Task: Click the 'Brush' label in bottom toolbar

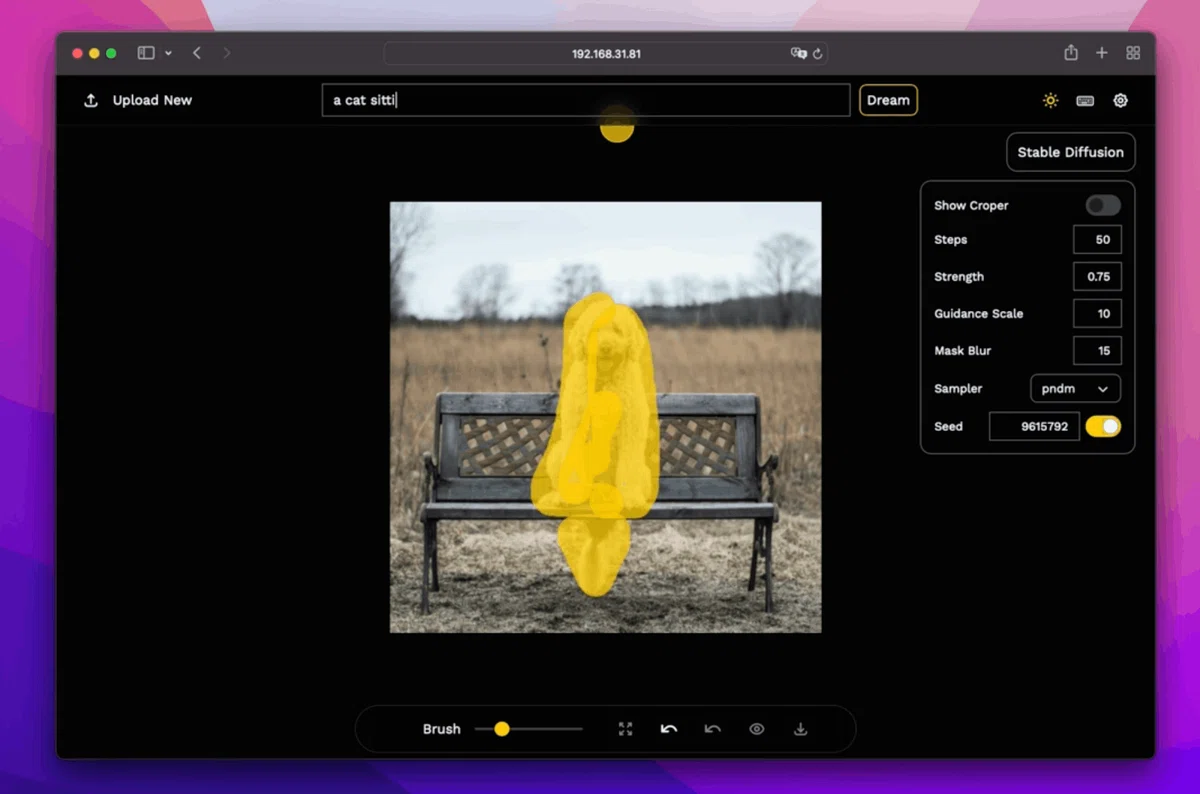Action: (441, 729)
